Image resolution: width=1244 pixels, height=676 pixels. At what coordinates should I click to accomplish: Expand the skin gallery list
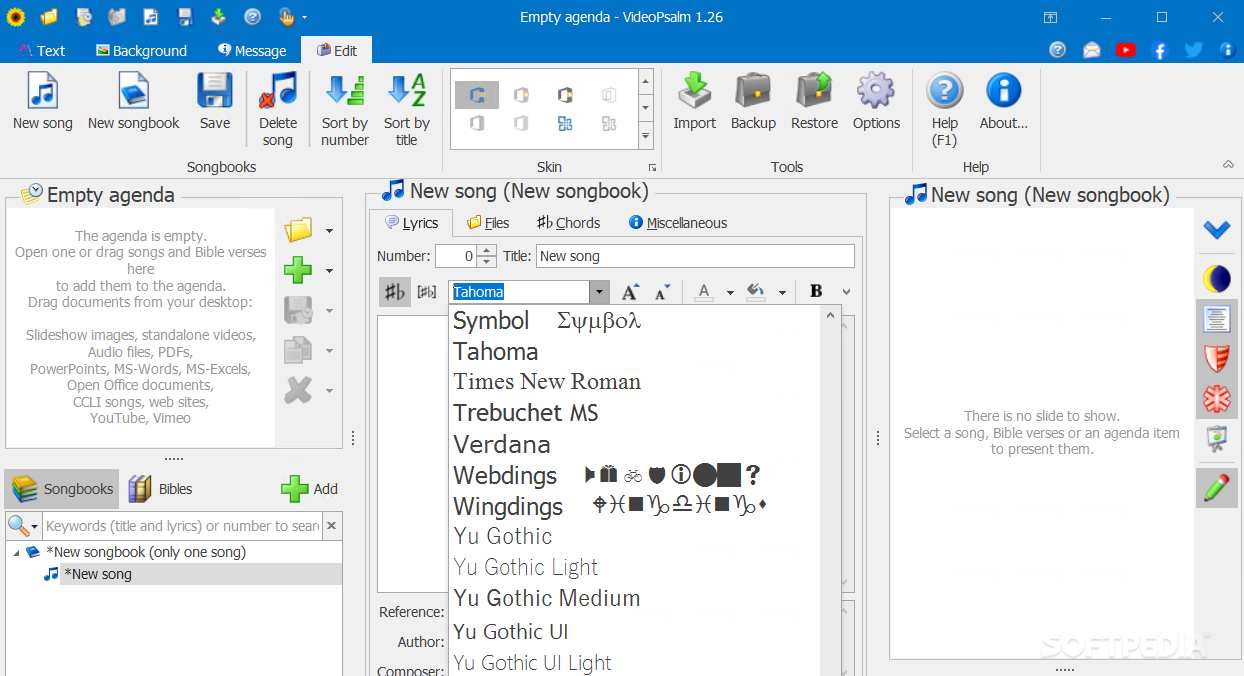click(646, 137)
